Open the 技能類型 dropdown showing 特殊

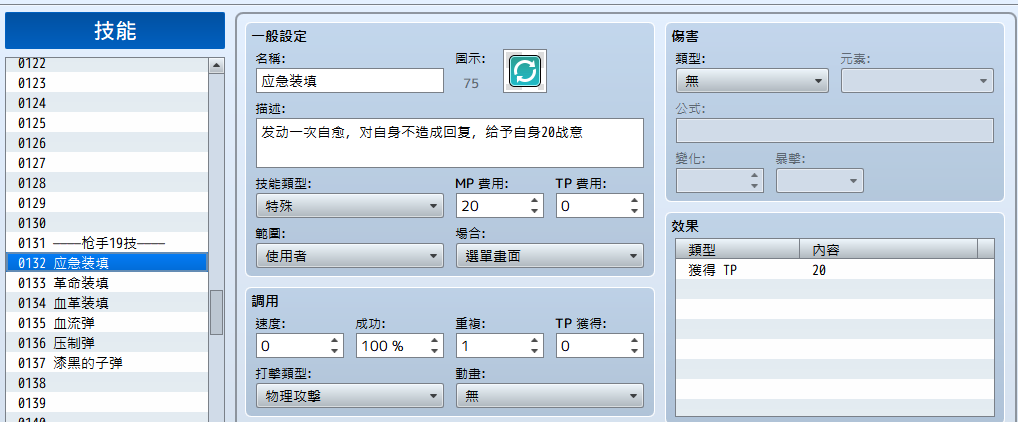pos(350,206)
